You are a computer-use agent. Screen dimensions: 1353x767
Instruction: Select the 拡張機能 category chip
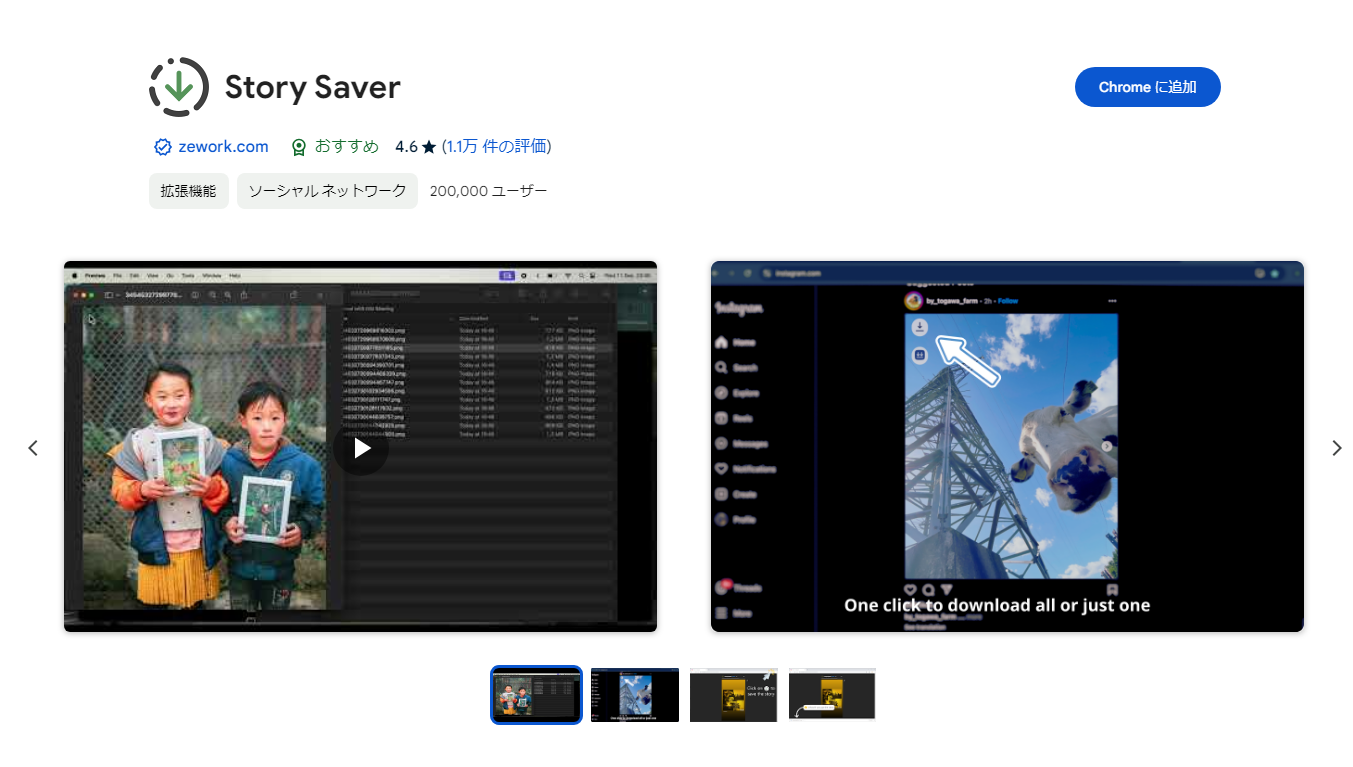tap(188, 191)
